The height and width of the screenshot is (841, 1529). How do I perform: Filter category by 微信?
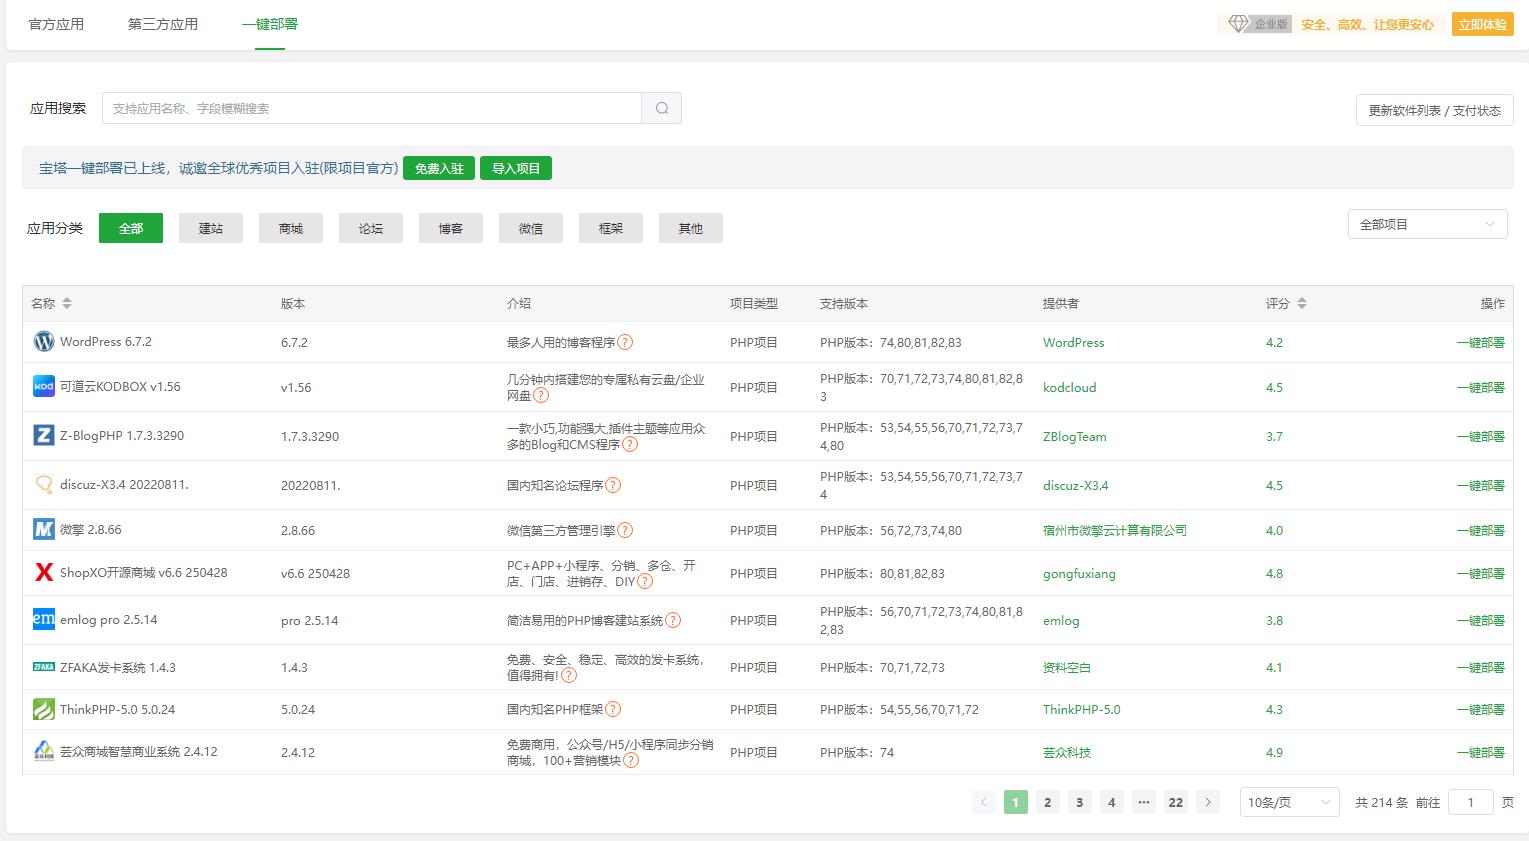pos(531,228)
